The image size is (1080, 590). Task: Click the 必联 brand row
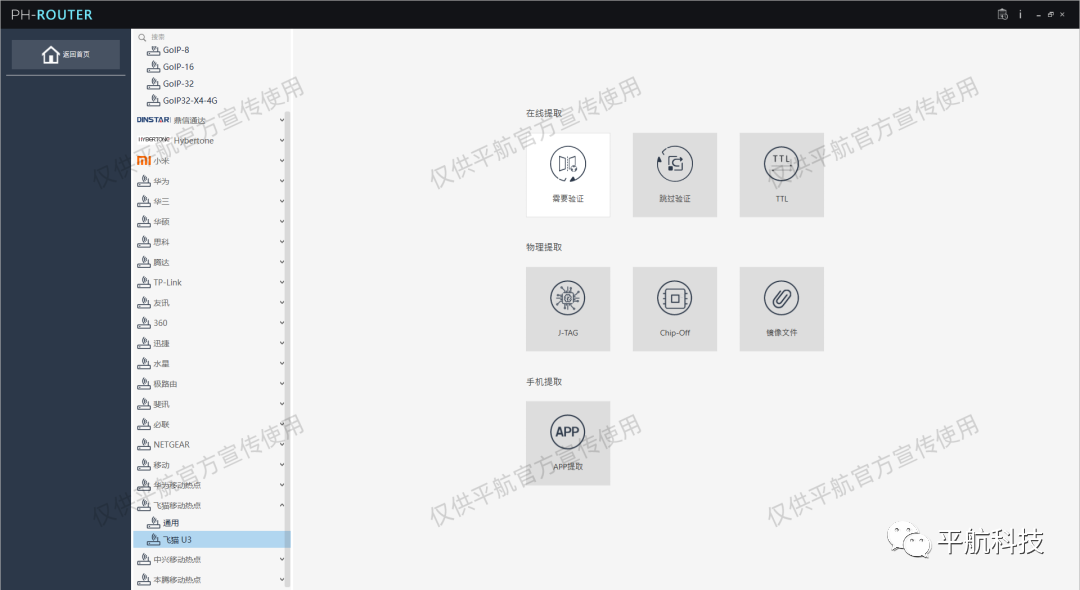211,424
